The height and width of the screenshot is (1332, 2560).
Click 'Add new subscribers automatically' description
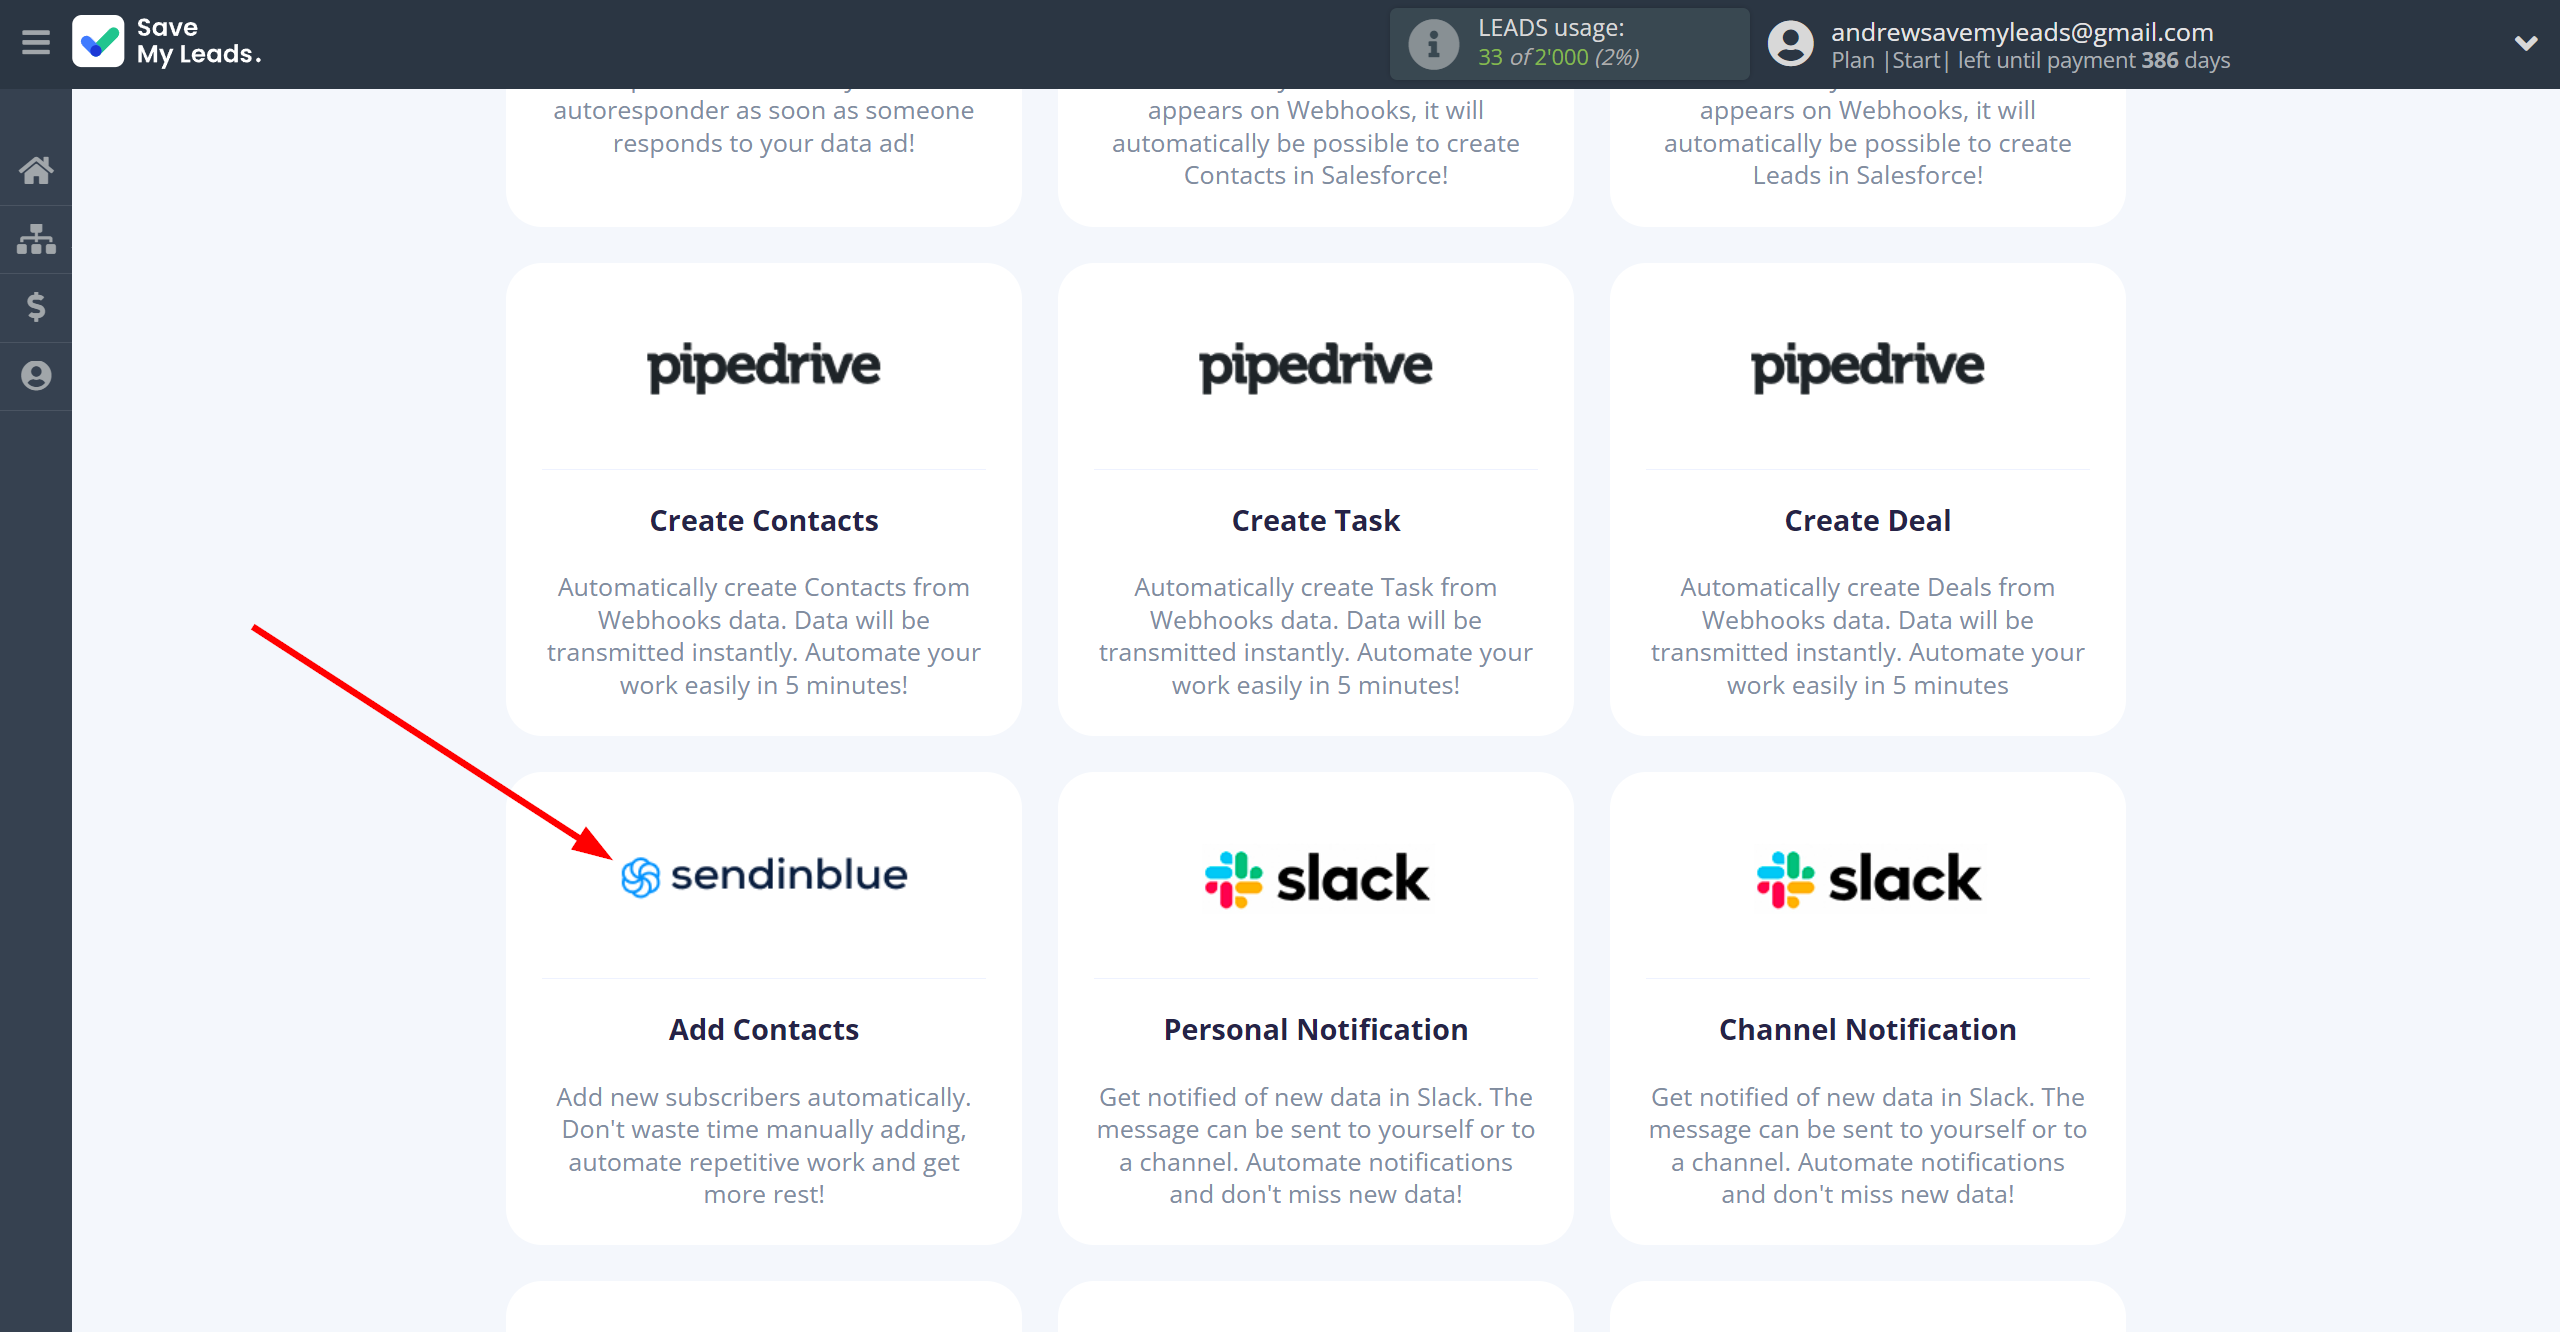(x=764, y=1145)
